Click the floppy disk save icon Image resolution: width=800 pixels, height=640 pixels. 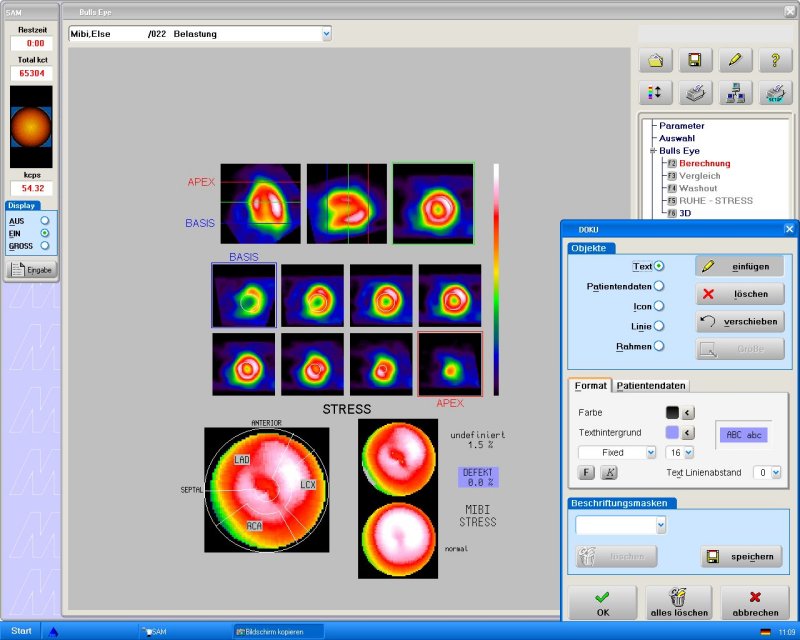(695, 60)
